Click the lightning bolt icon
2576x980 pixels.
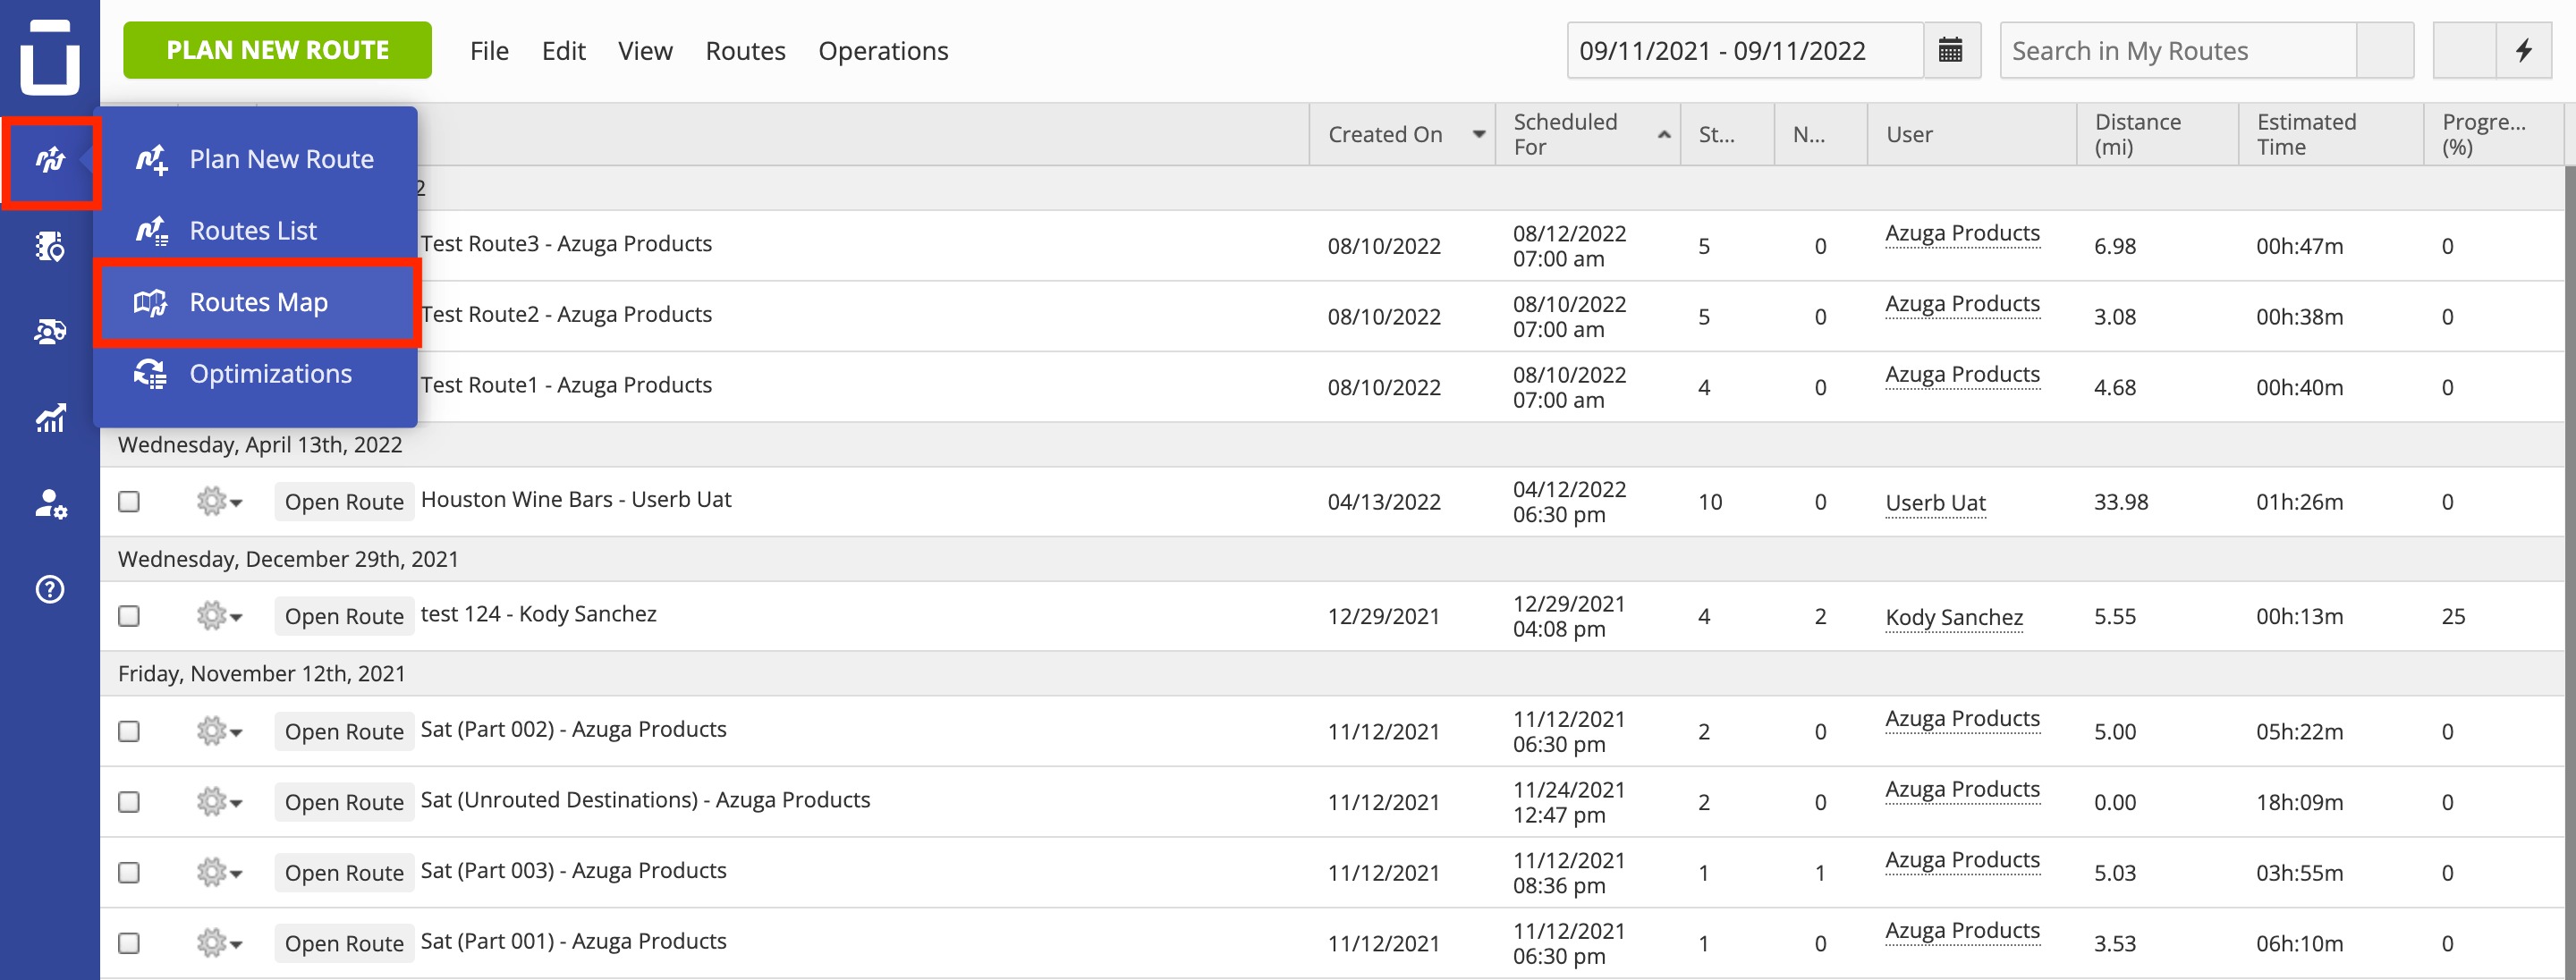tap(2523, 50)
